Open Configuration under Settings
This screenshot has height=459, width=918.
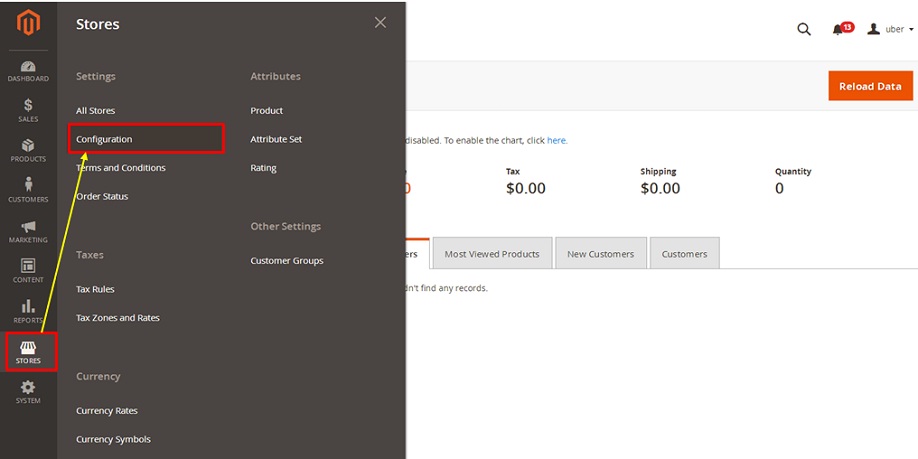click(x=104, y=139)
